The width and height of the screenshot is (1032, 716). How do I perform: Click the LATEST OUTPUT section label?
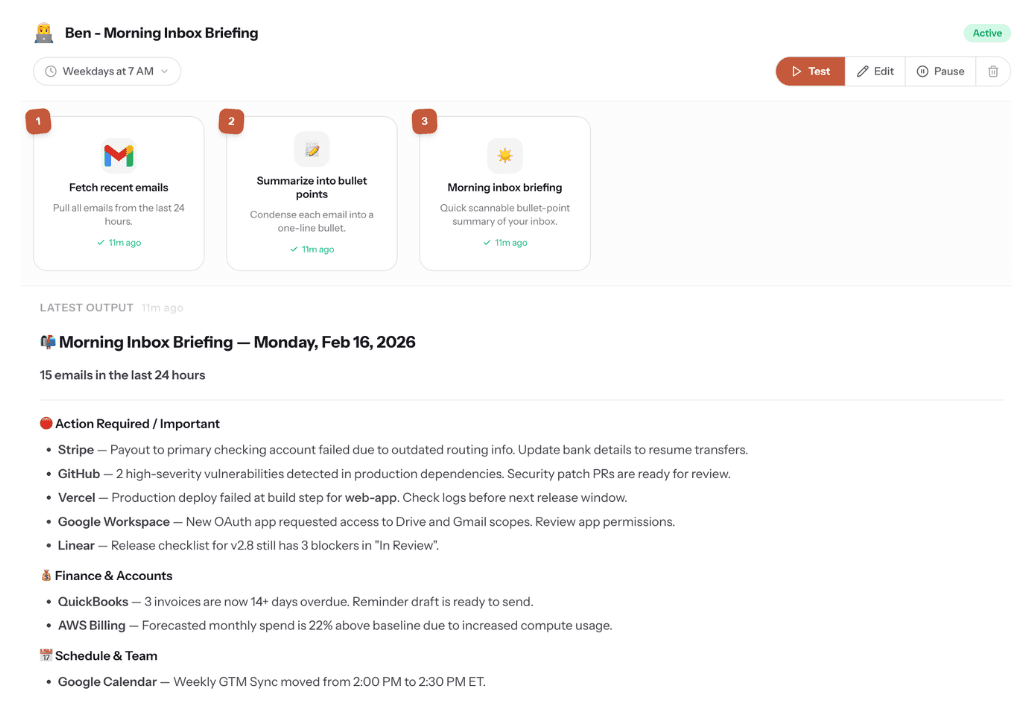pos(86,308)
